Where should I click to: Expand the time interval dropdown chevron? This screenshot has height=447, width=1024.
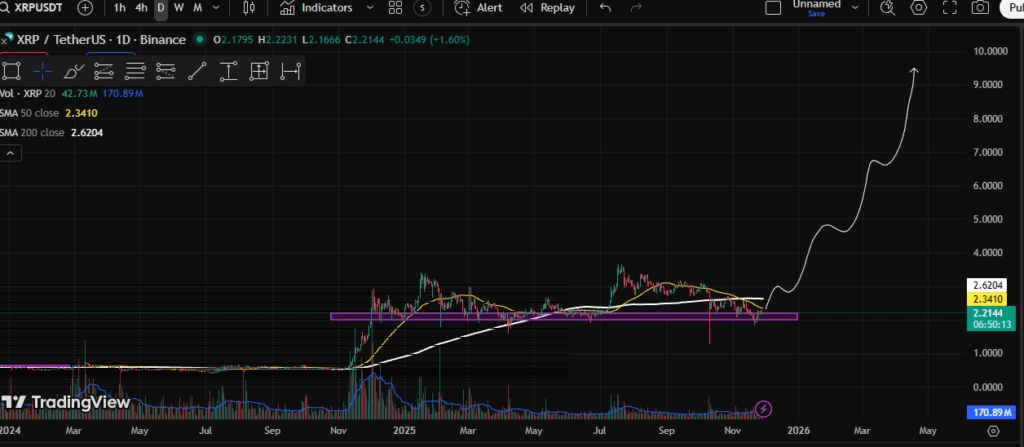(x=216, y=8)
